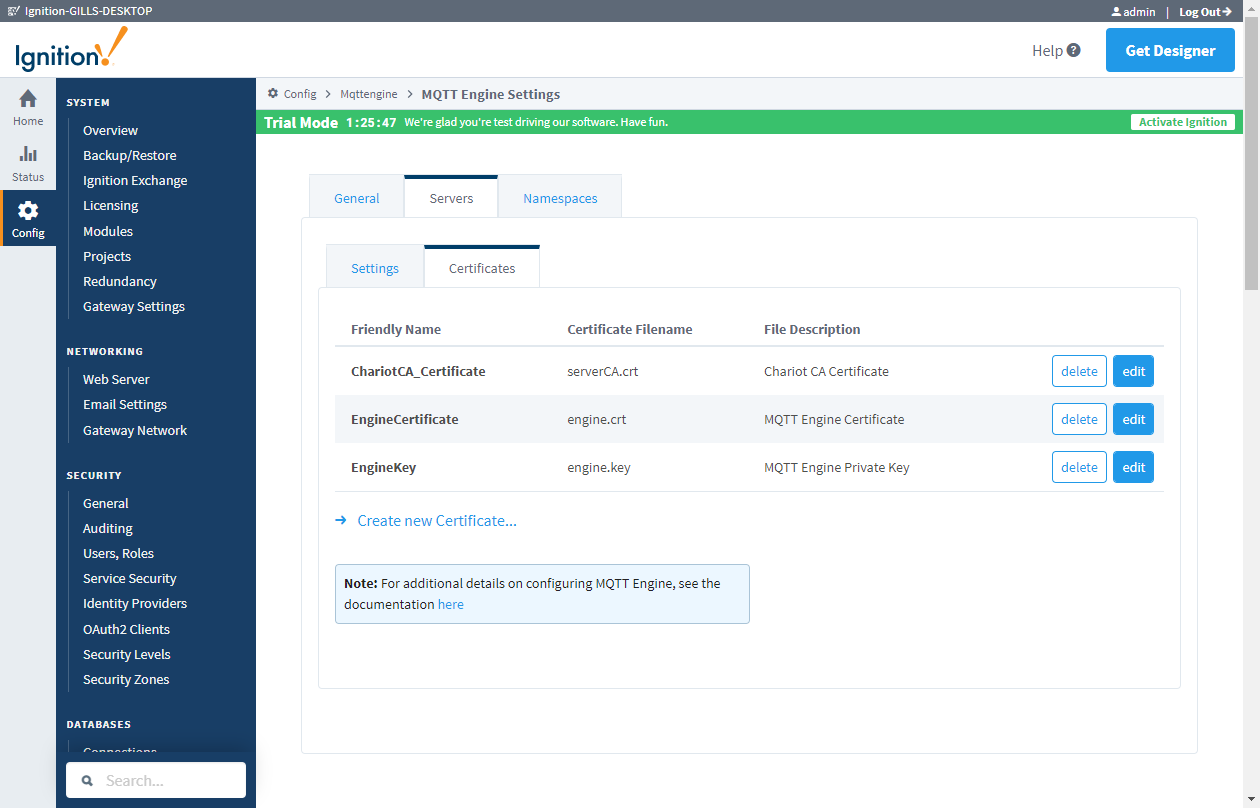This screenshot has height=808, width=1260.
Task: Open Gateway Settings page
Action: click(134, 306)
